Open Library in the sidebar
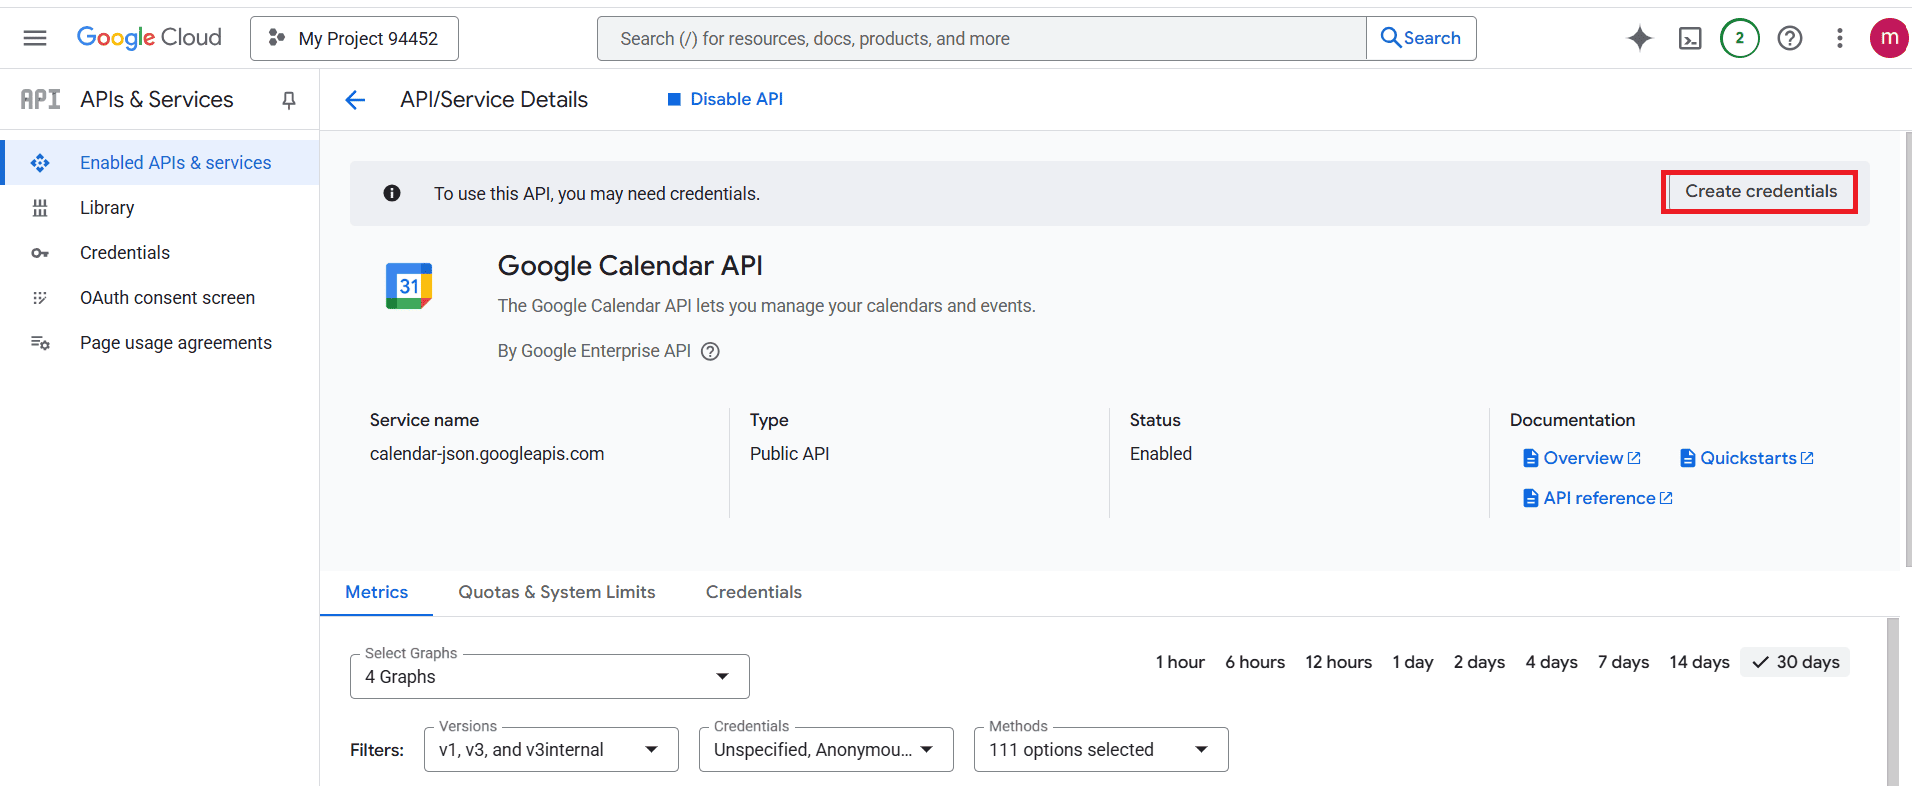 pyautogui.click(x=107, y=208)
